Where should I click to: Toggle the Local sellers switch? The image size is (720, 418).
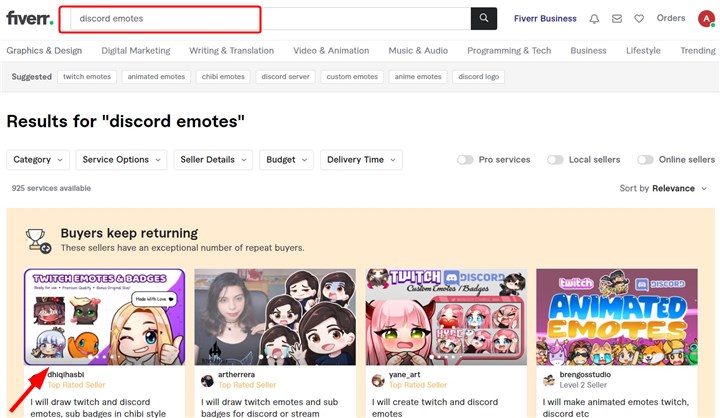pos(555,160)
